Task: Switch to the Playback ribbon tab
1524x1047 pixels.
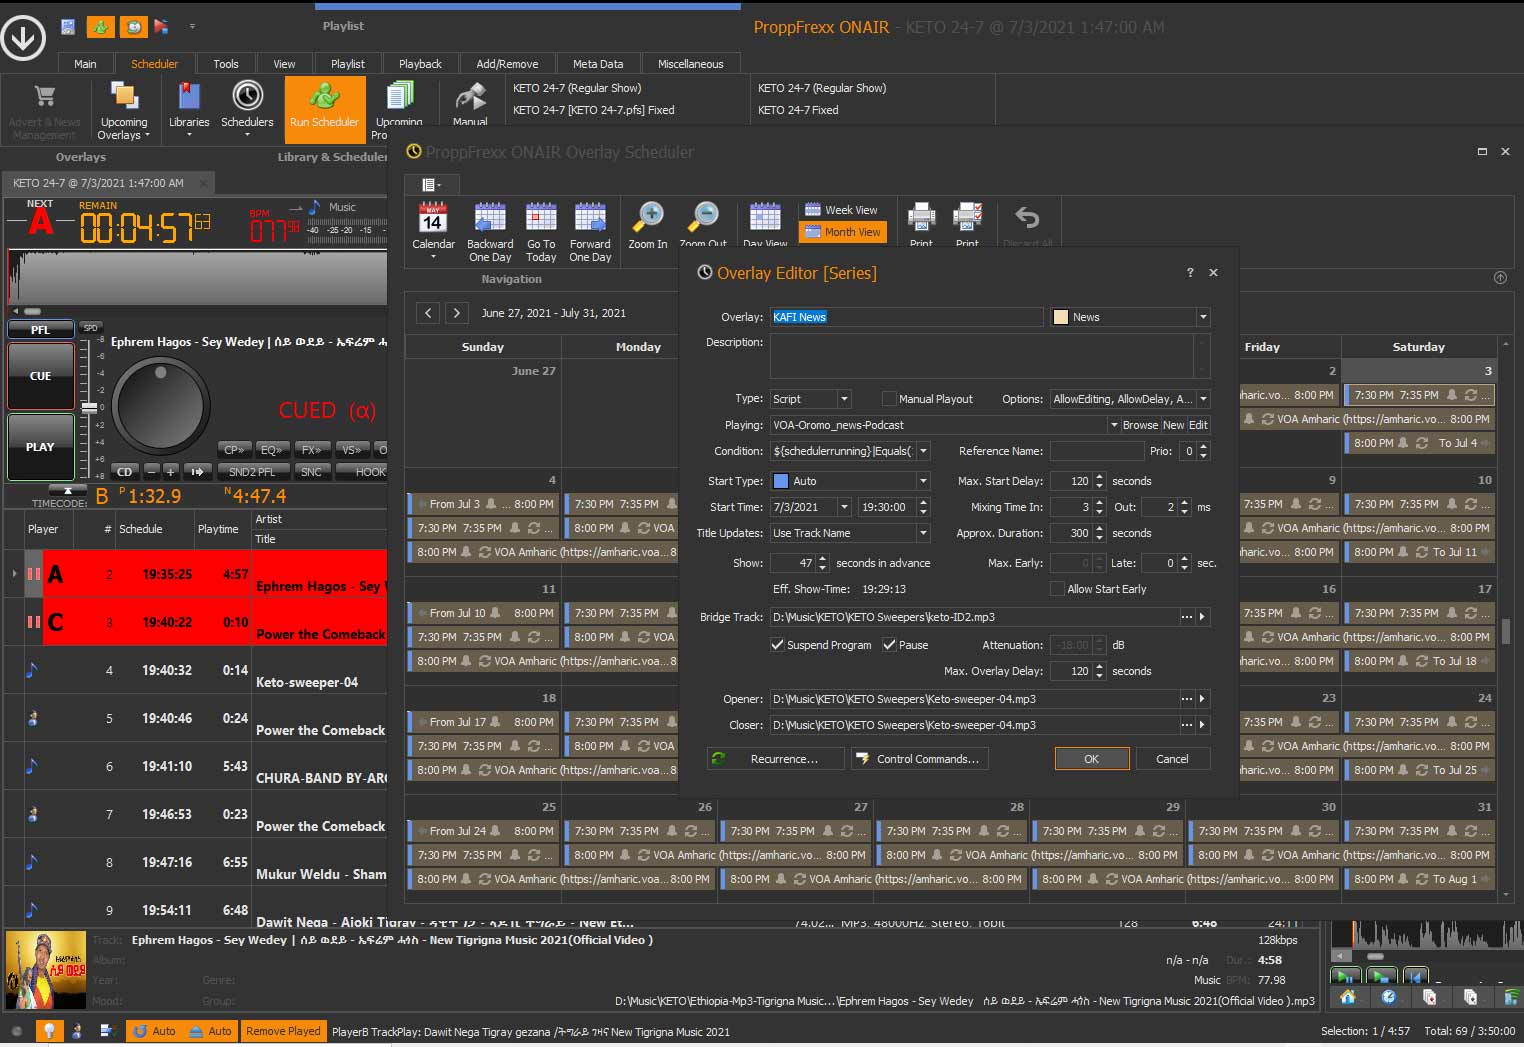Action: coord(420,64)
